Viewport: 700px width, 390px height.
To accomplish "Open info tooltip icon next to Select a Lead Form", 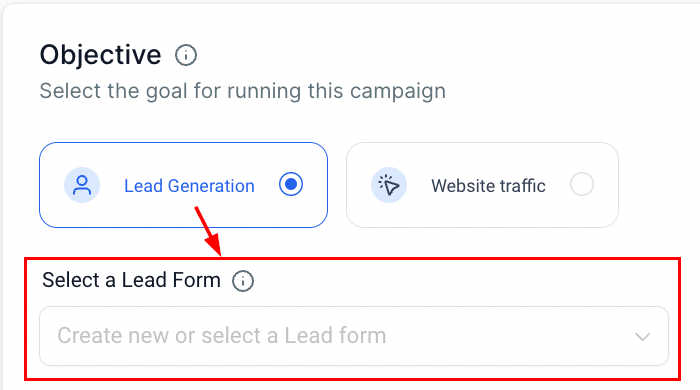I will [x=243, y=281].
